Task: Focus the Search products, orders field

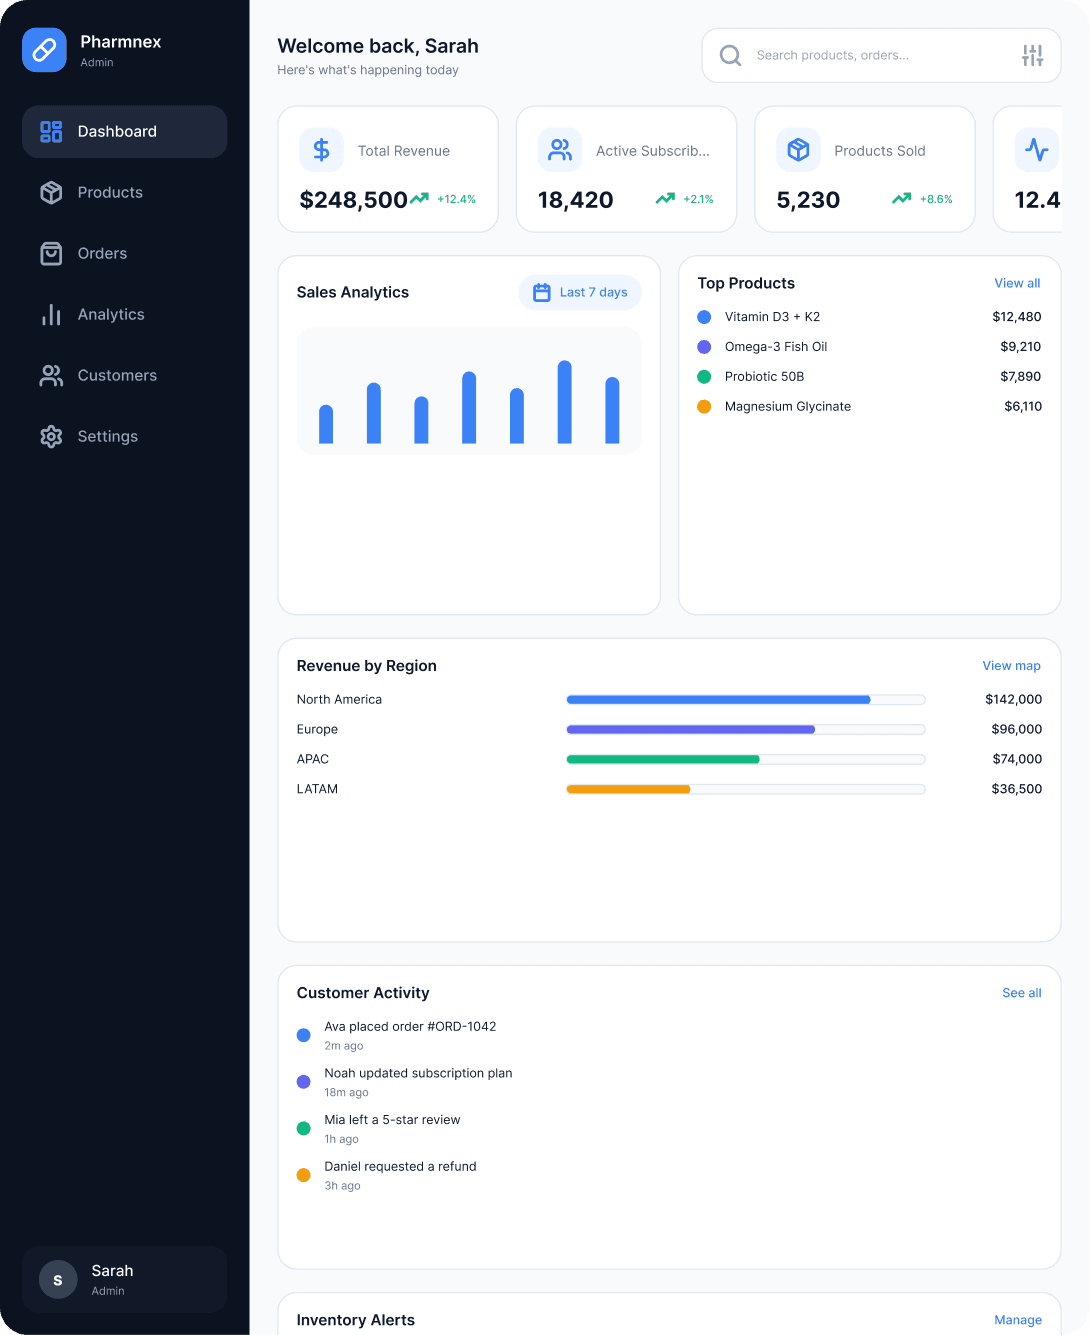Action: (881, 55)
